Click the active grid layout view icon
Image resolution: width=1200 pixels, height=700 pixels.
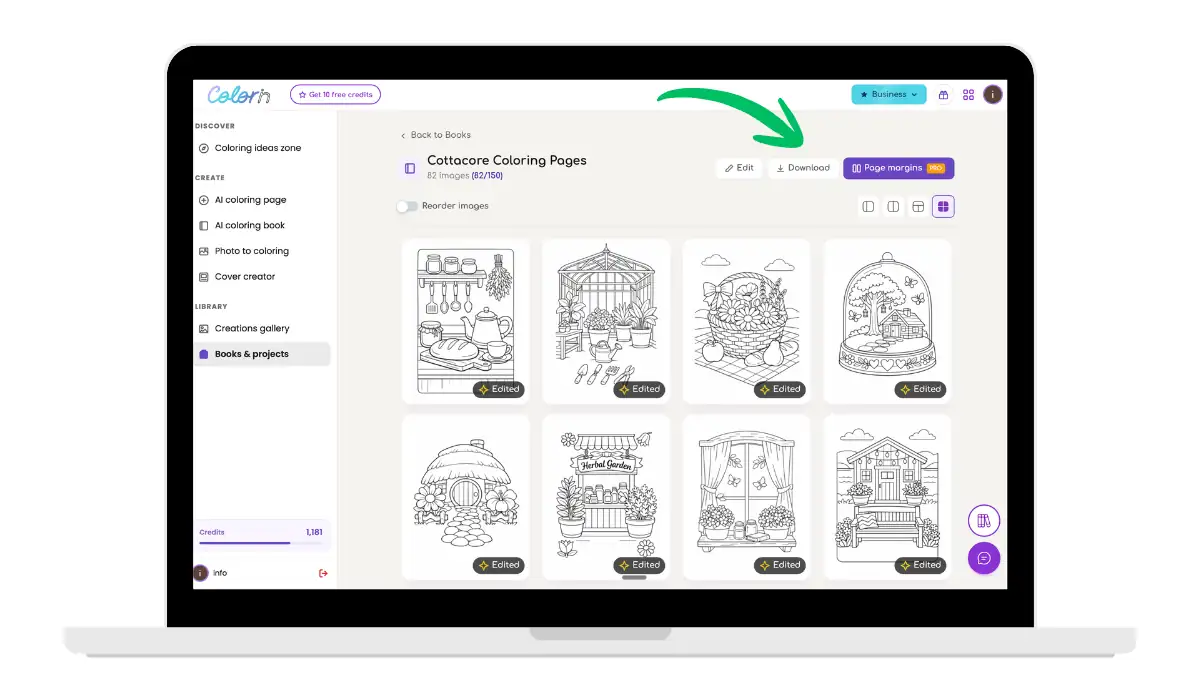[942, 206]
